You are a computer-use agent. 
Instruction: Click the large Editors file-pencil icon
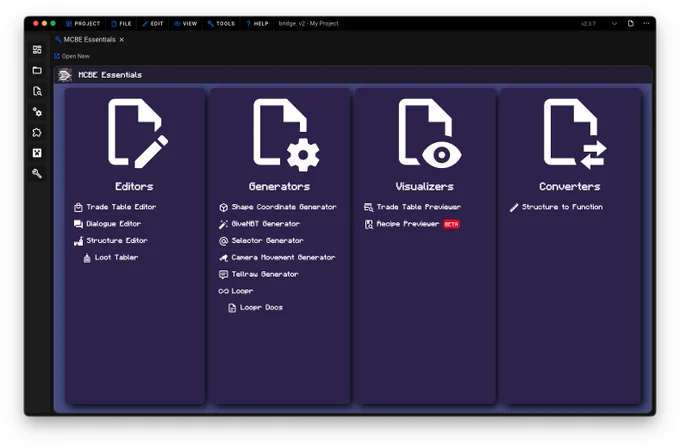[138, 133]
